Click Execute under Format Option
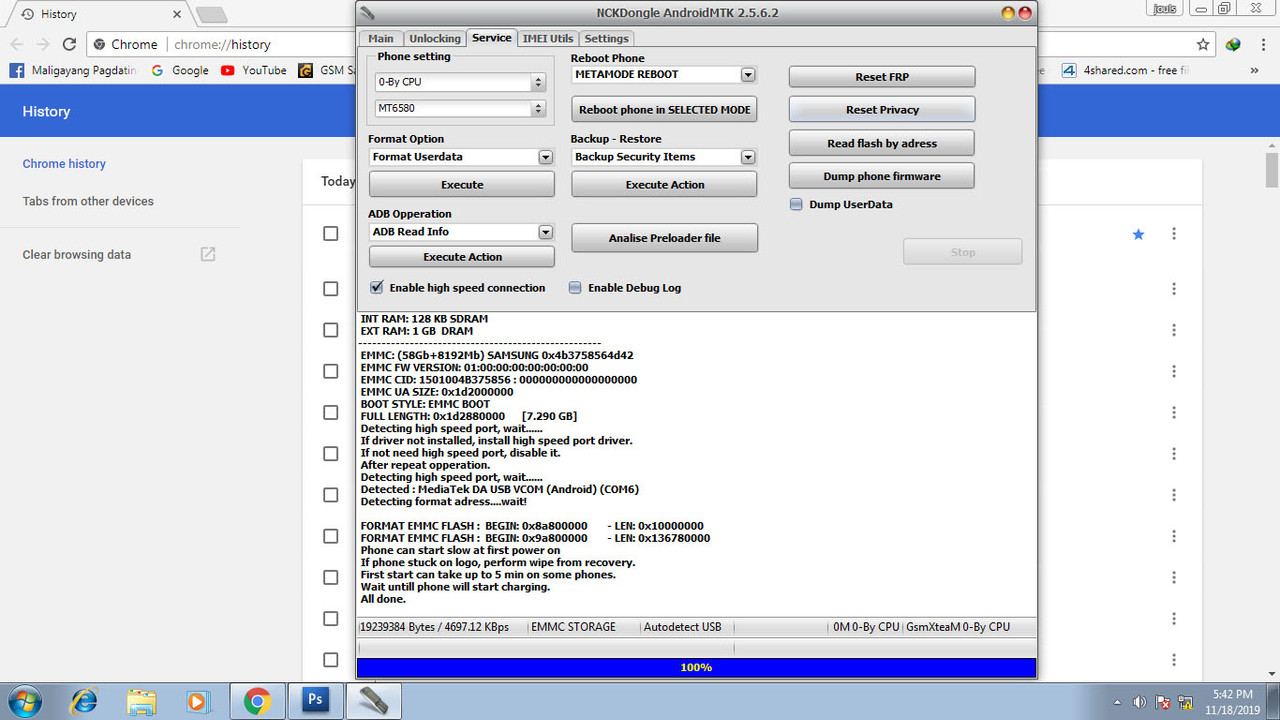This screenshot has width=1280, height=720. tap(462, 185)
